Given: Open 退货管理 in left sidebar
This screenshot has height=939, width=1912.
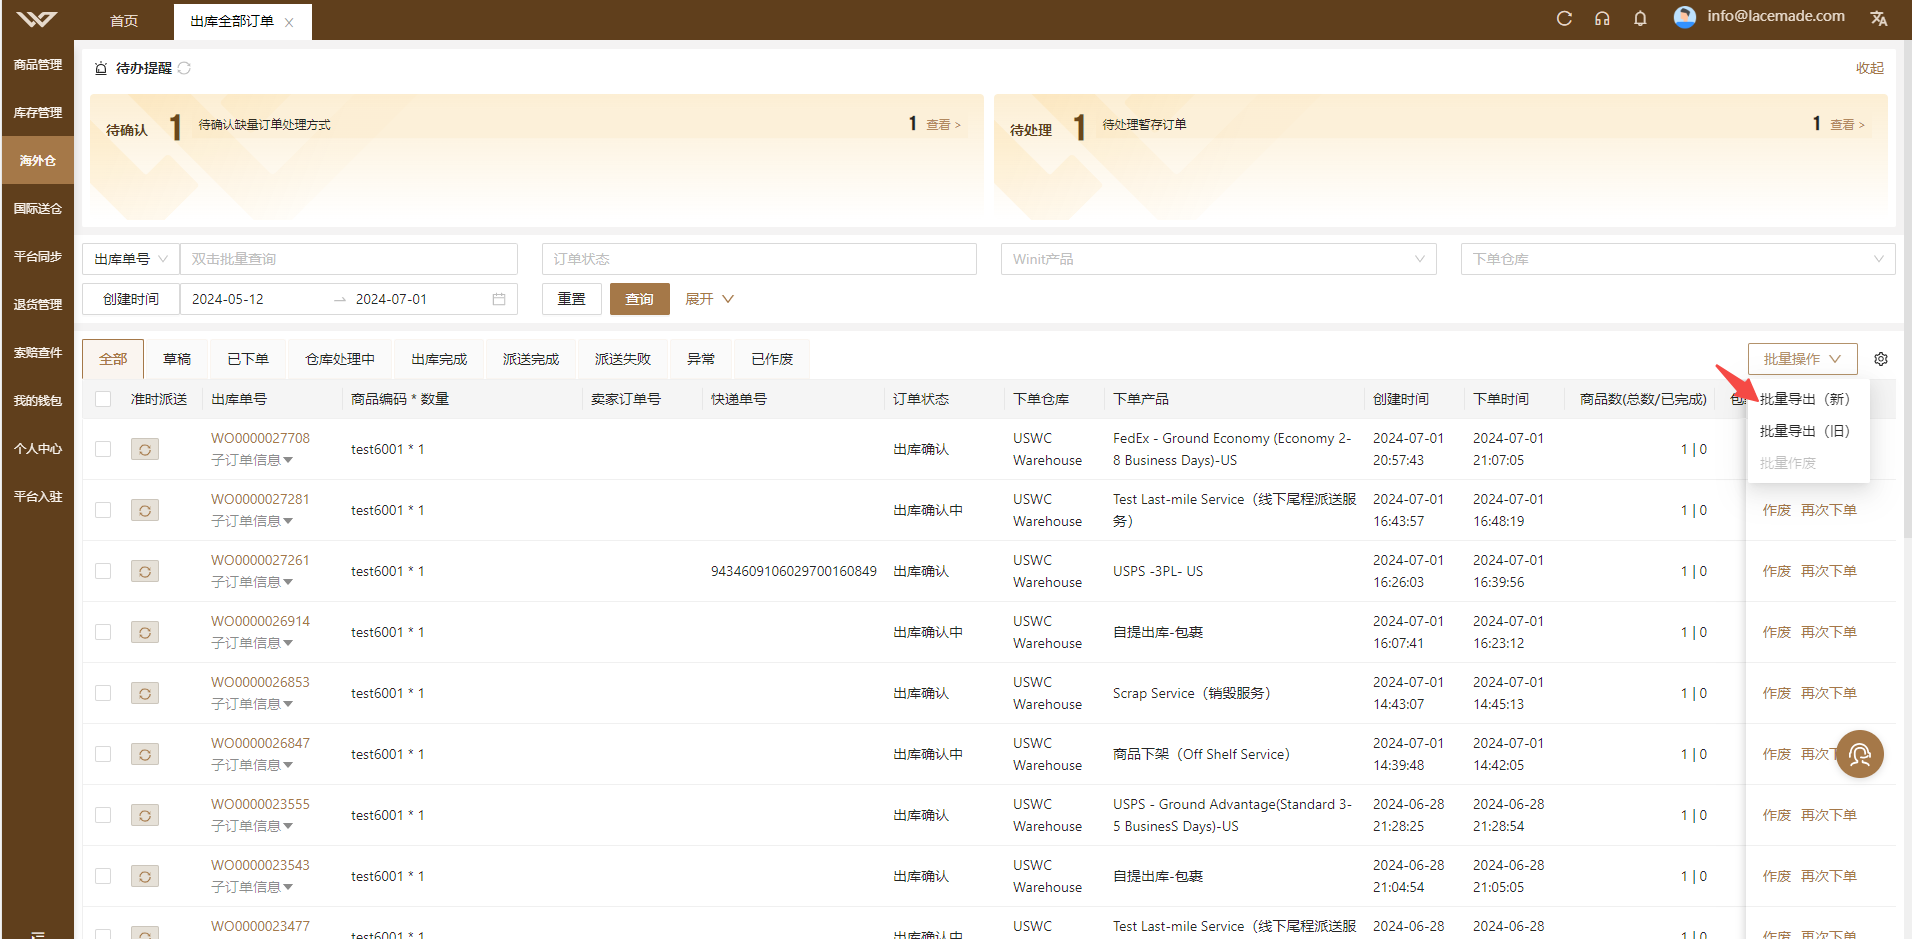Looking at the screenshot, I should click(x=38, y=305).
